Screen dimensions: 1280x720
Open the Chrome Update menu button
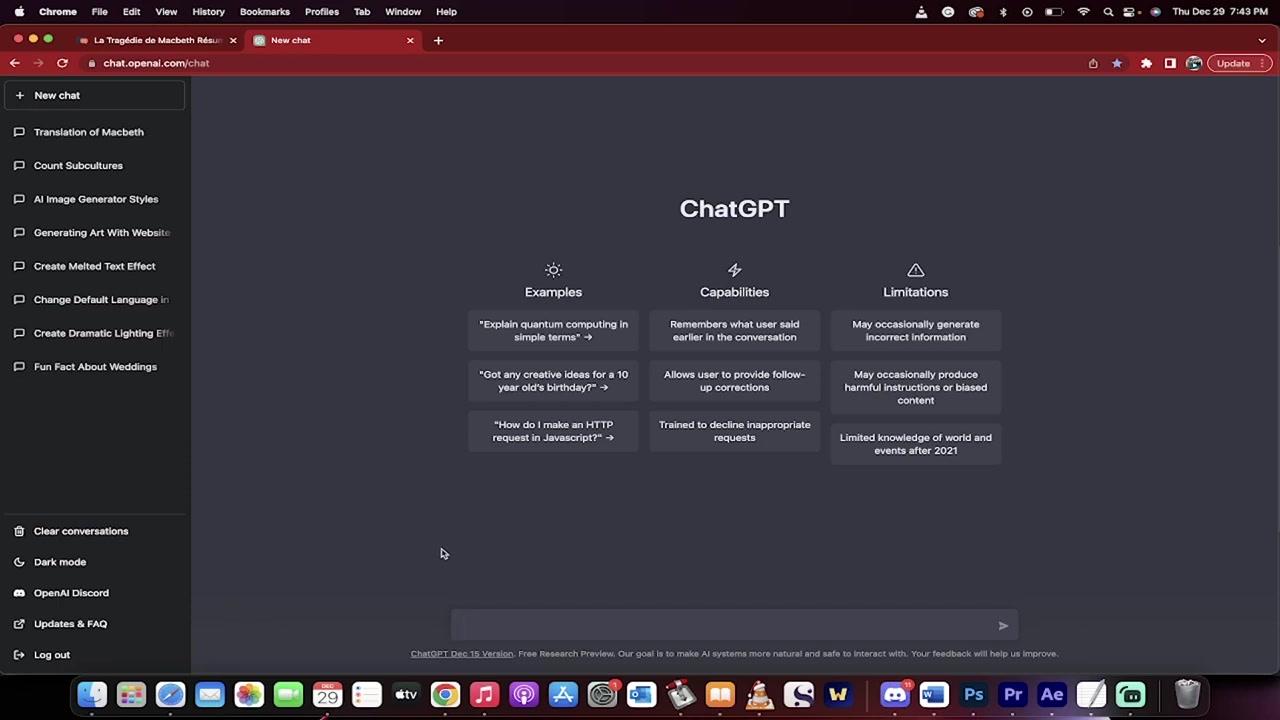1233,63
